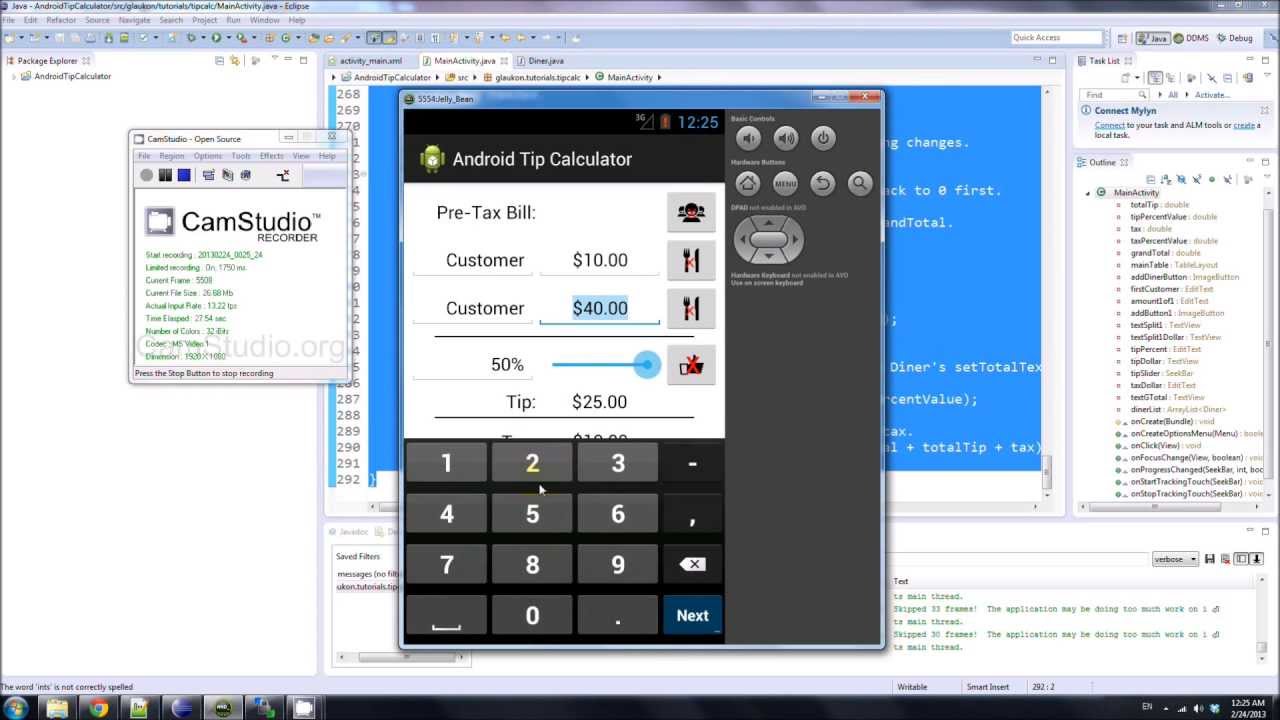Click CamStudio SWF producer toolbar icon
Image resolution: width=1280 pixels, height=720 pixels.
pyautogui.click(x=283, y=175)
